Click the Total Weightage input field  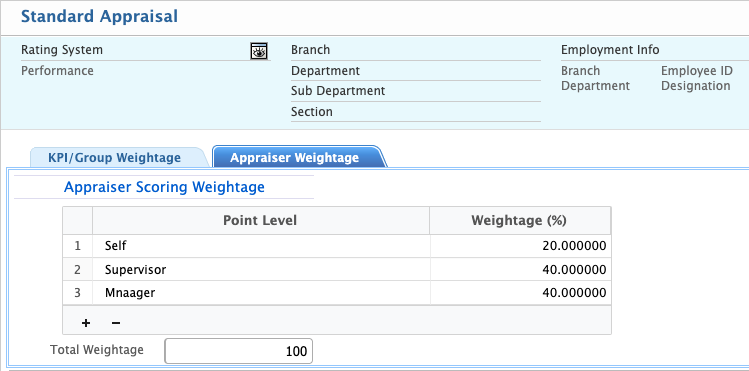click(x=238, y=351)
